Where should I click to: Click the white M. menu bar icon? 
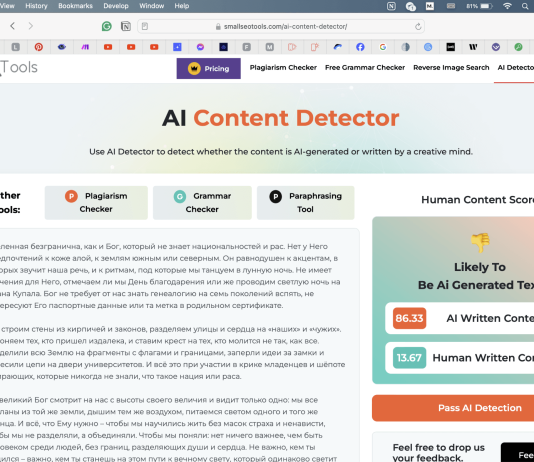430,6
